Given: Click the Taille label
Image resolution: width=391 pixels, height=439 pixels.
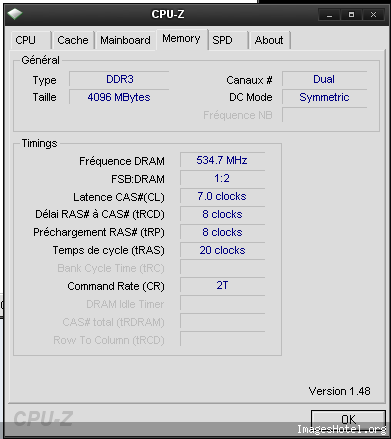Looking at the screenshot, I should tap(44, 97).
